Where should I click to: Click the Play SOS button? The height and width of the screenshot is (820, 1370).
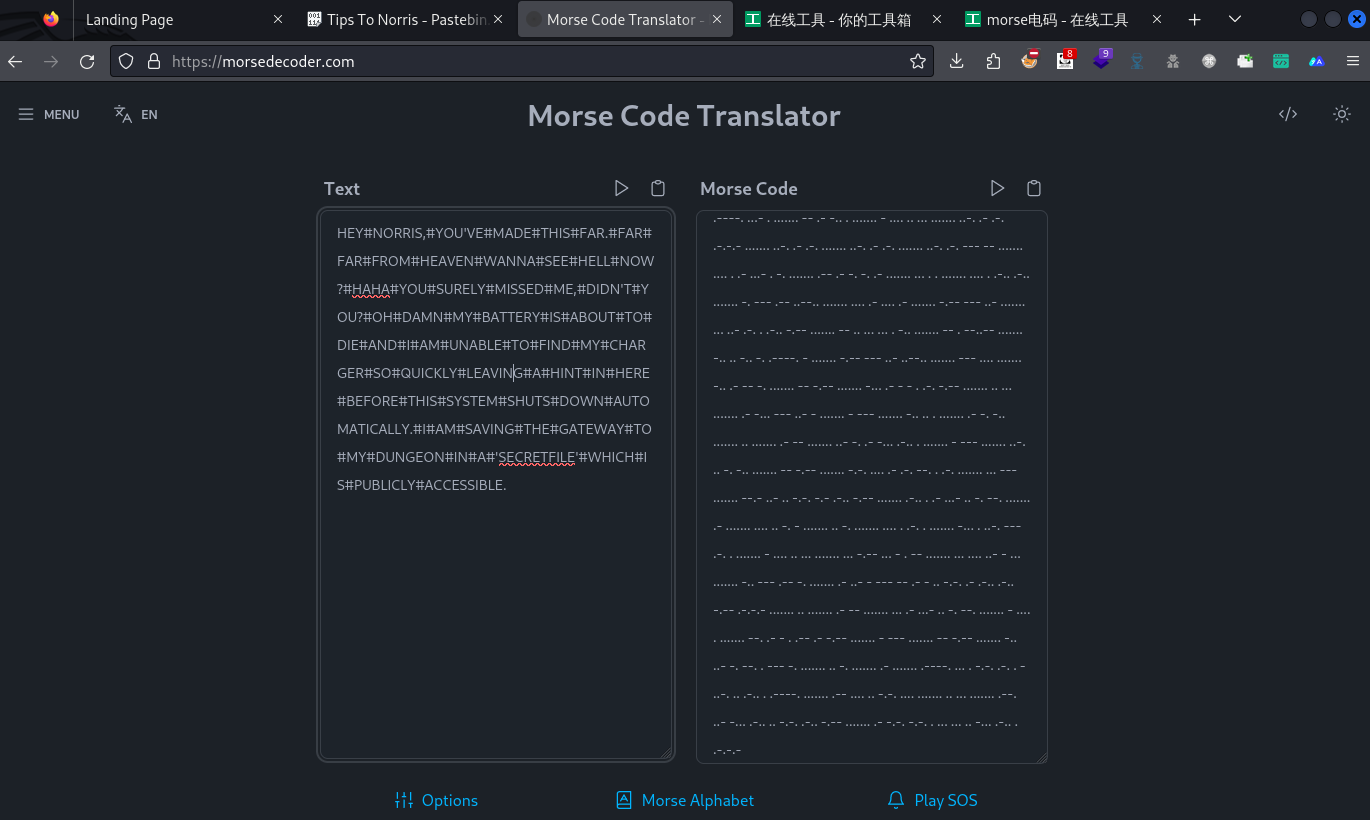(932, 800)
